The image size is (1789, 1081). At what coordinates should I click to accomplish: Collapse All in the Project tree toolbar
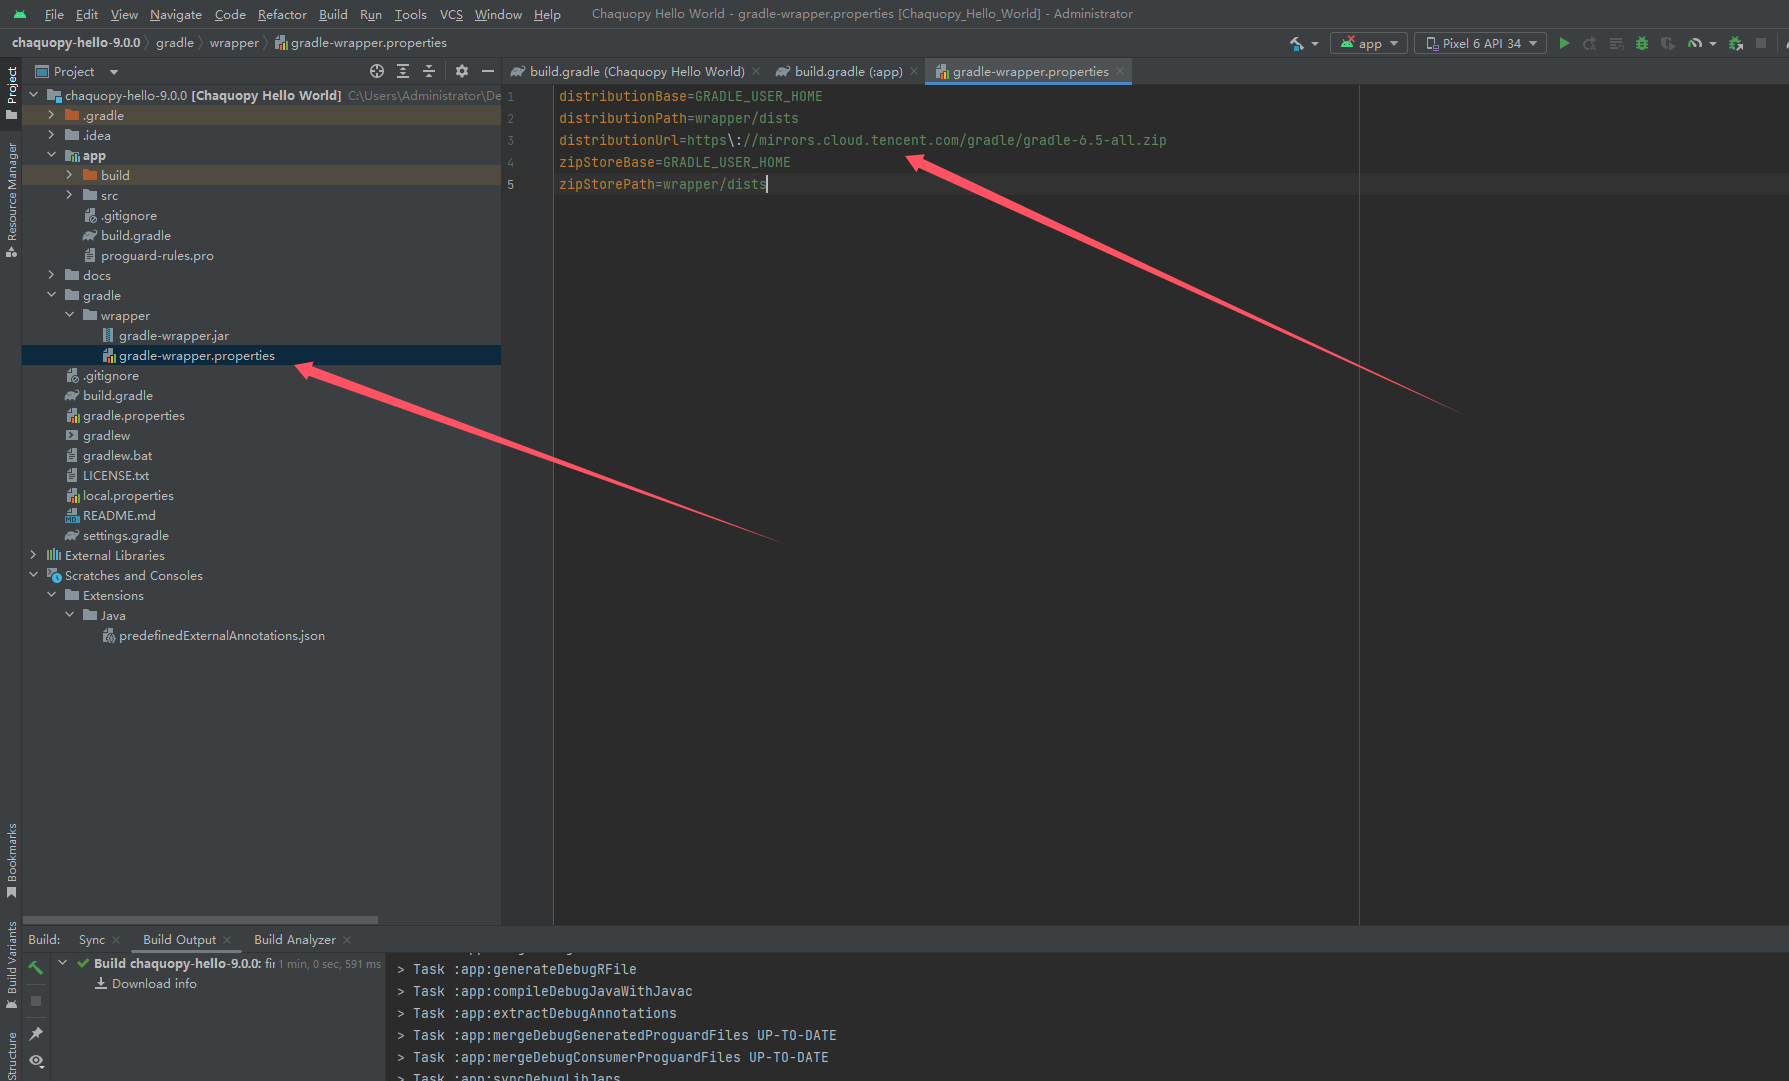click(x=428, y=71)
